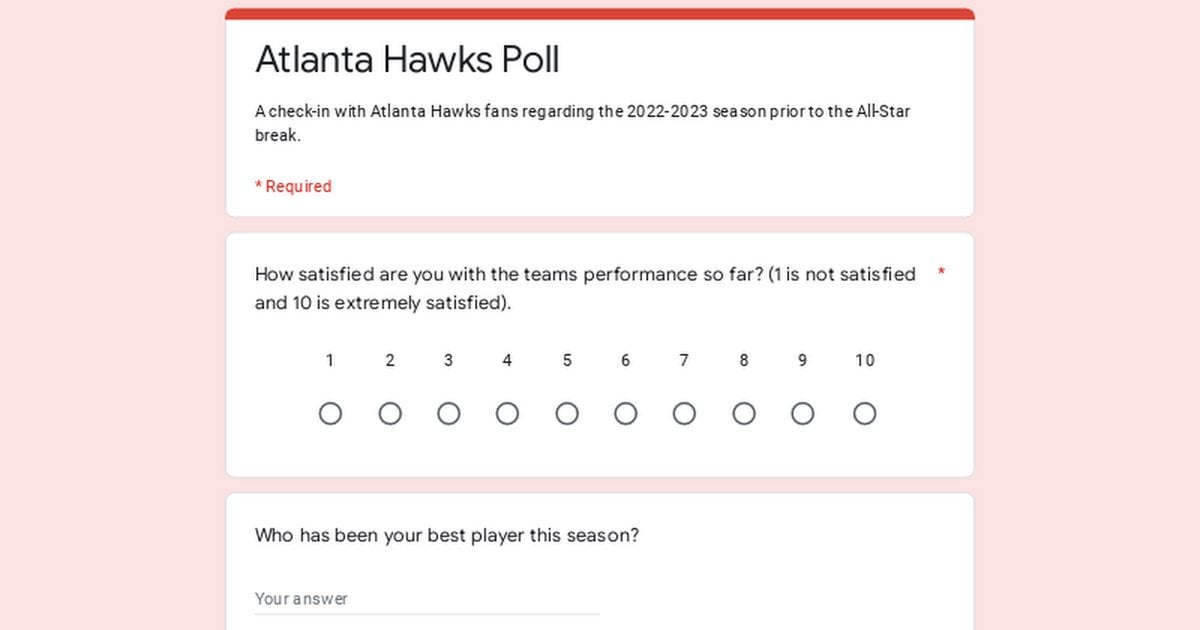Click the 'Who has been your best player' question
This screenshot has height=630, width=1200.
coord(447,535)
